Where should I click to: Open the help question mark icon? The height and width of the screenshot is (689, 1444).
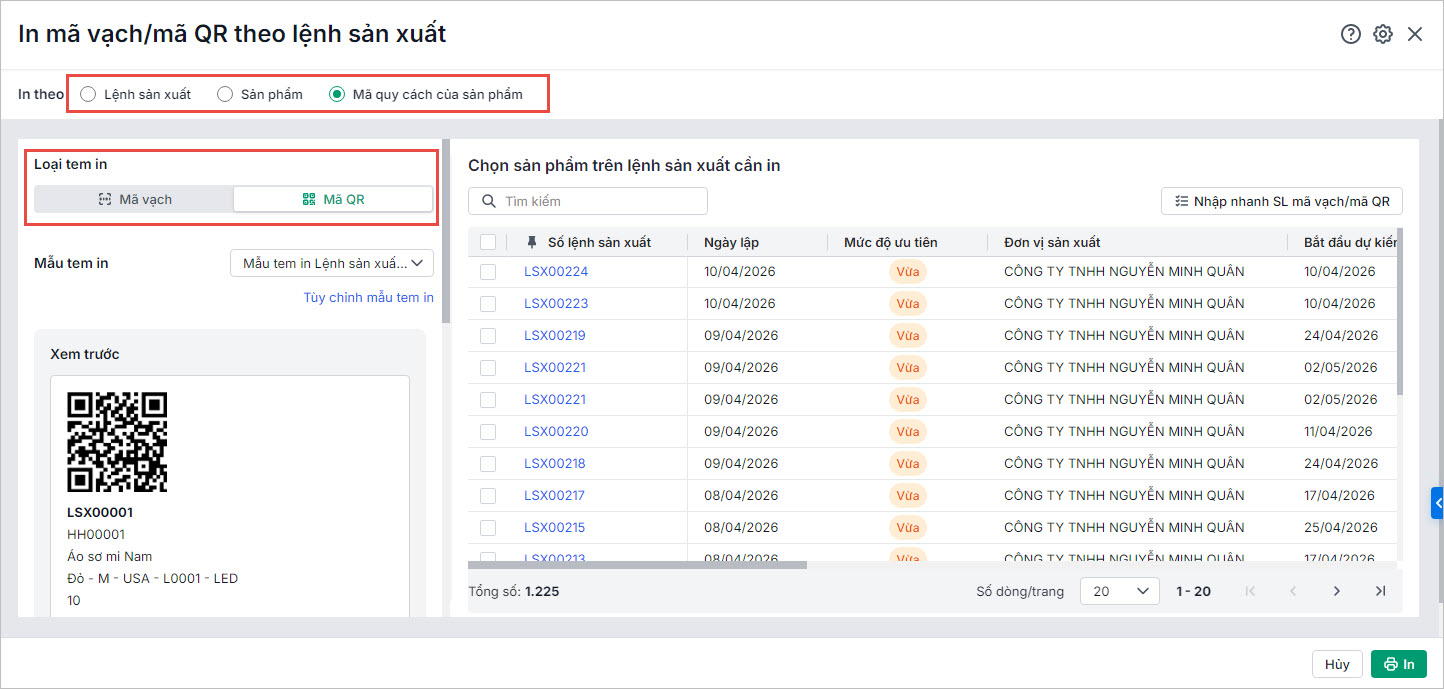1351,34
